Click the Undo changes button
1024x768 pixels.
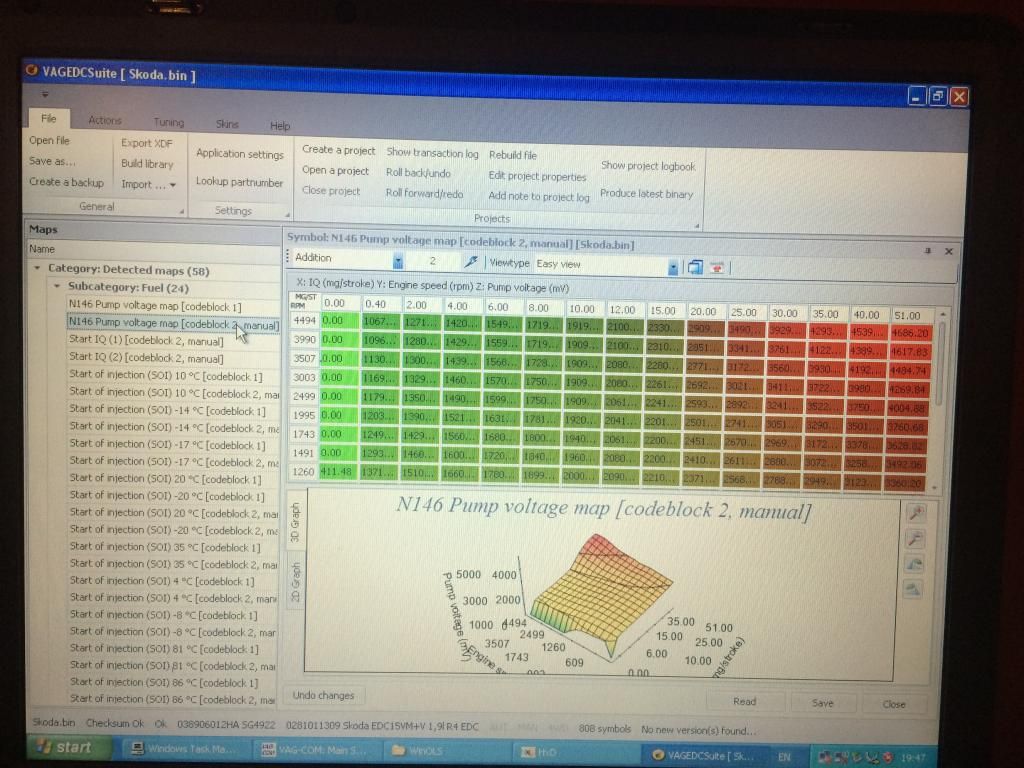pos(323,696)
